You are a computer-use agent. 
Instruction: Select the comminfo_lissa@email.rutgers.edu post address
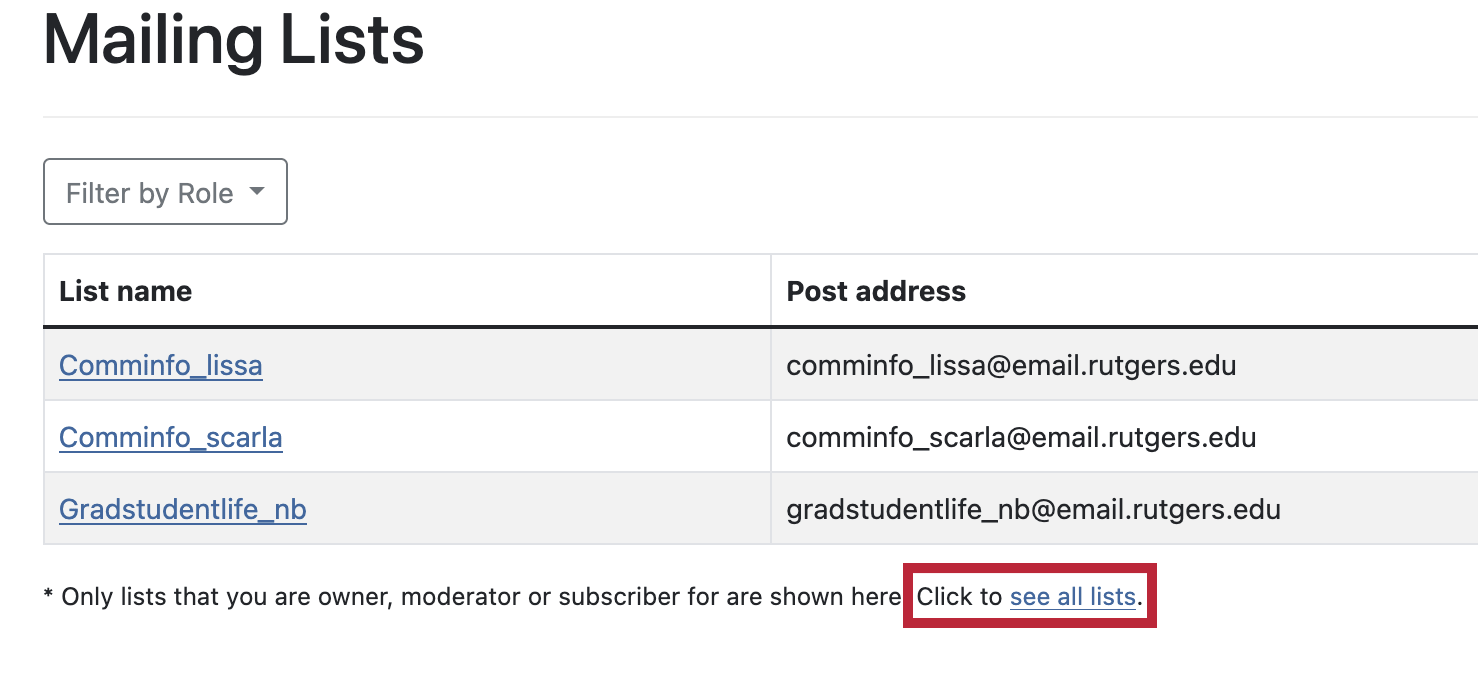[x=1011, y=366]
